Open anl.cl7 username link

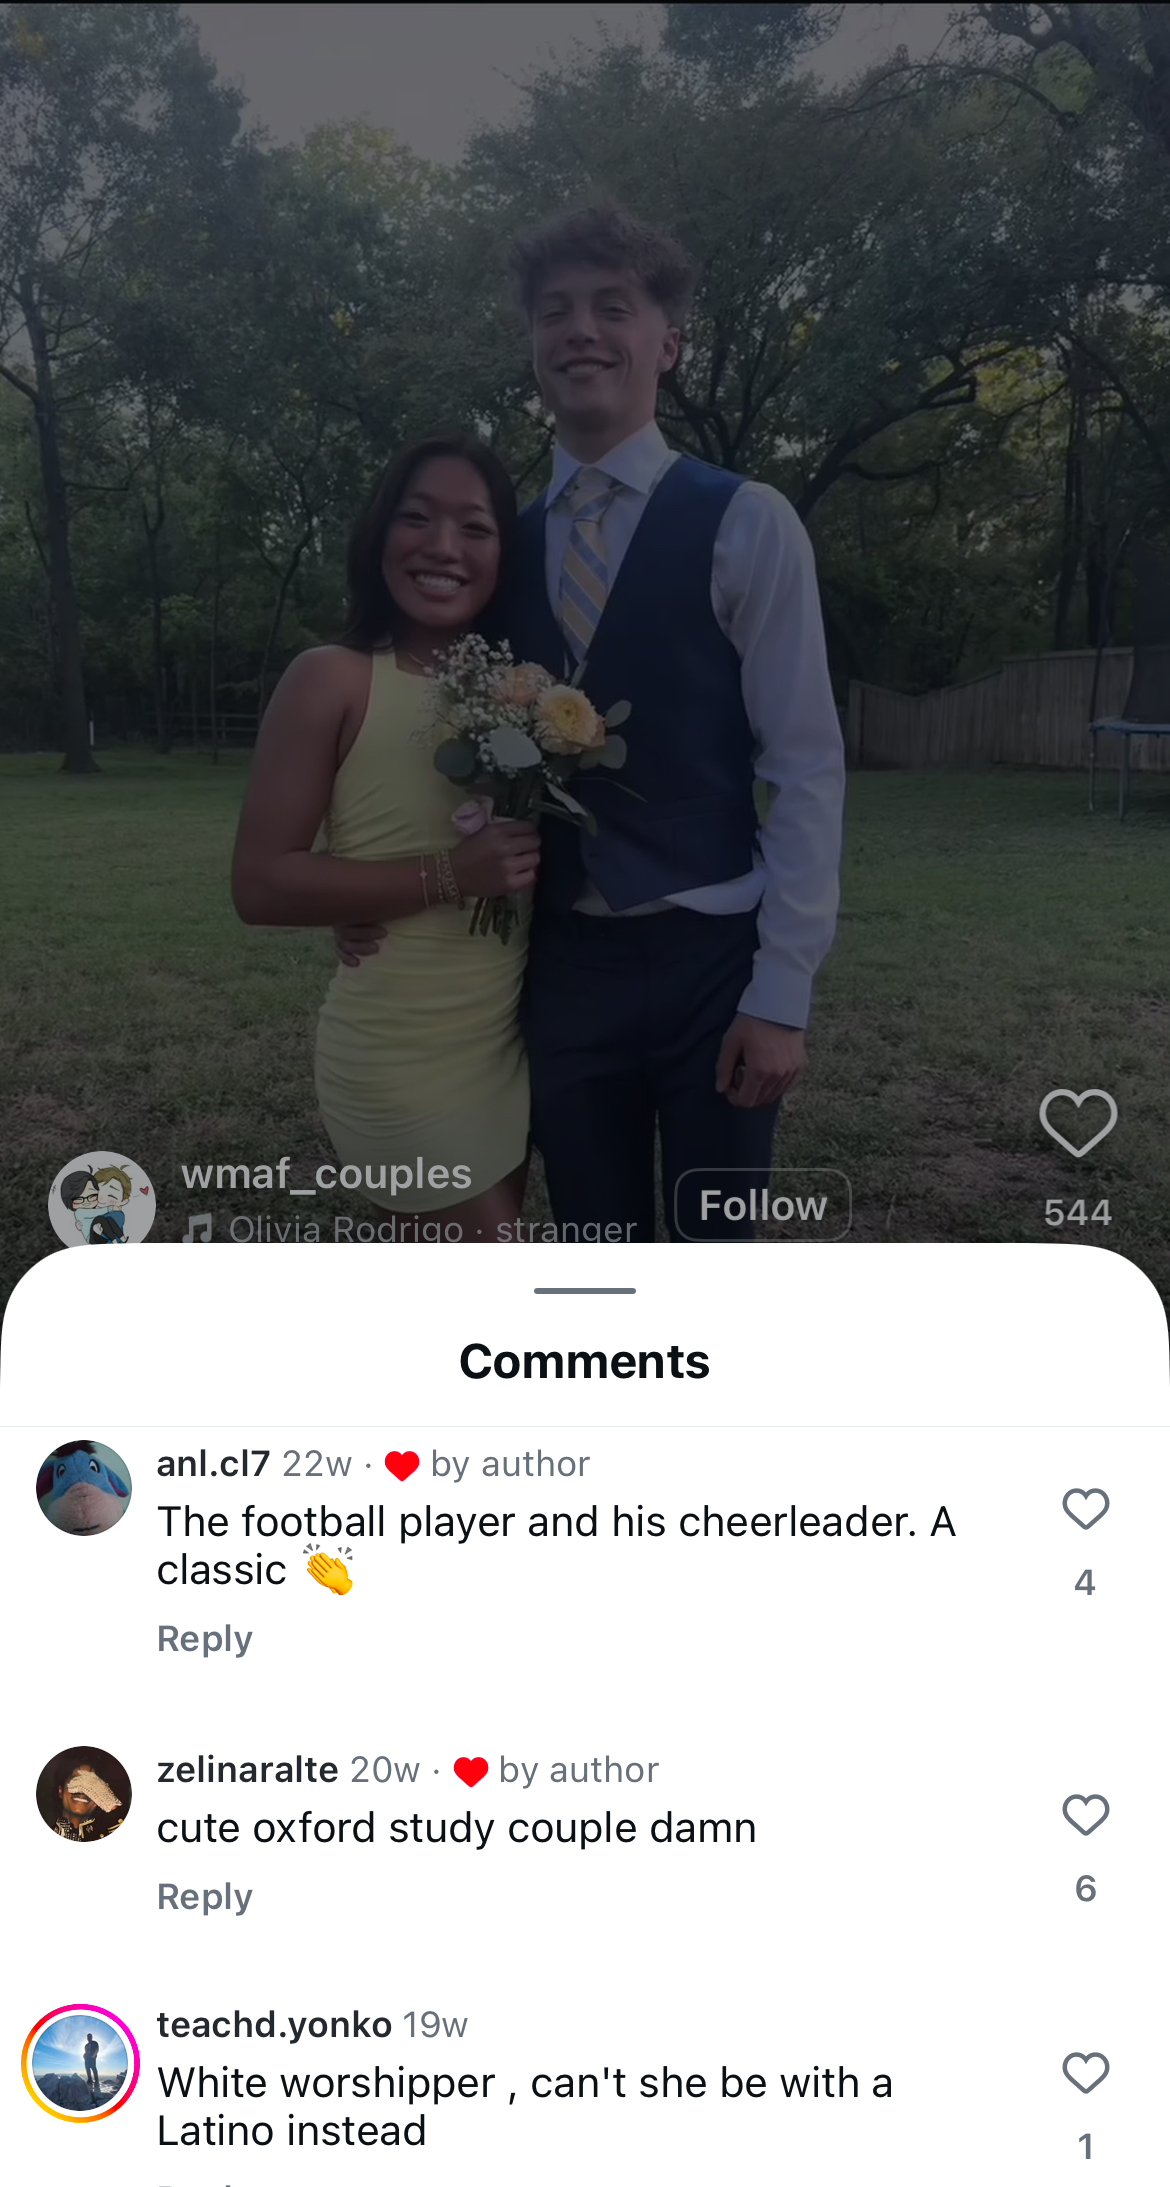coord(213,1464)
